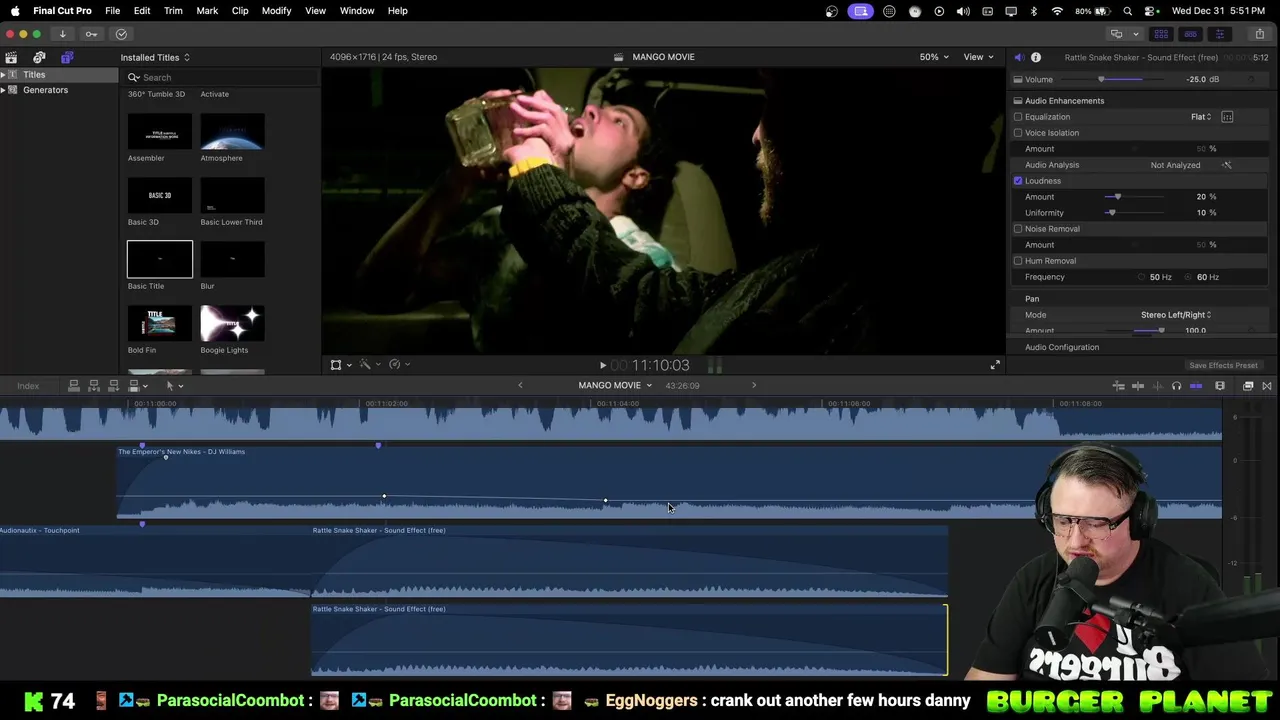Open the Clip menu
1280x720 pixels.
pyautogui.click(x=240, y=11)
